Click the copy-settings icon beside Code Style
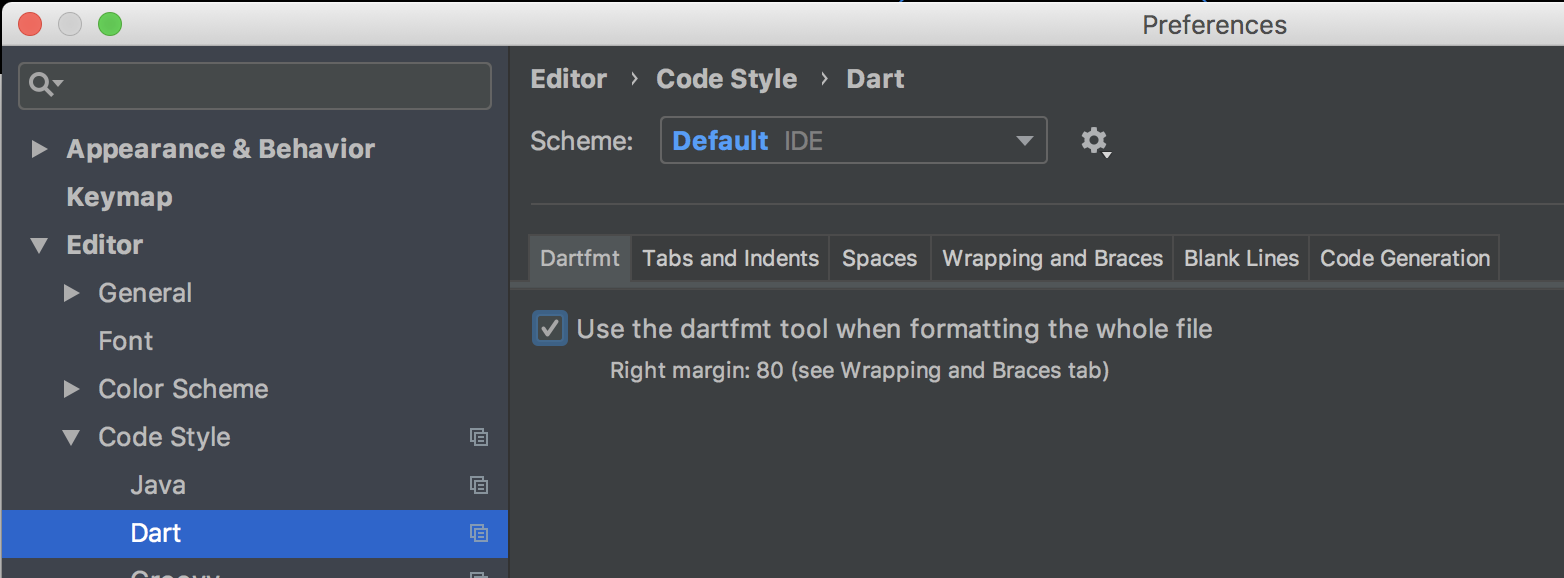 479,437
